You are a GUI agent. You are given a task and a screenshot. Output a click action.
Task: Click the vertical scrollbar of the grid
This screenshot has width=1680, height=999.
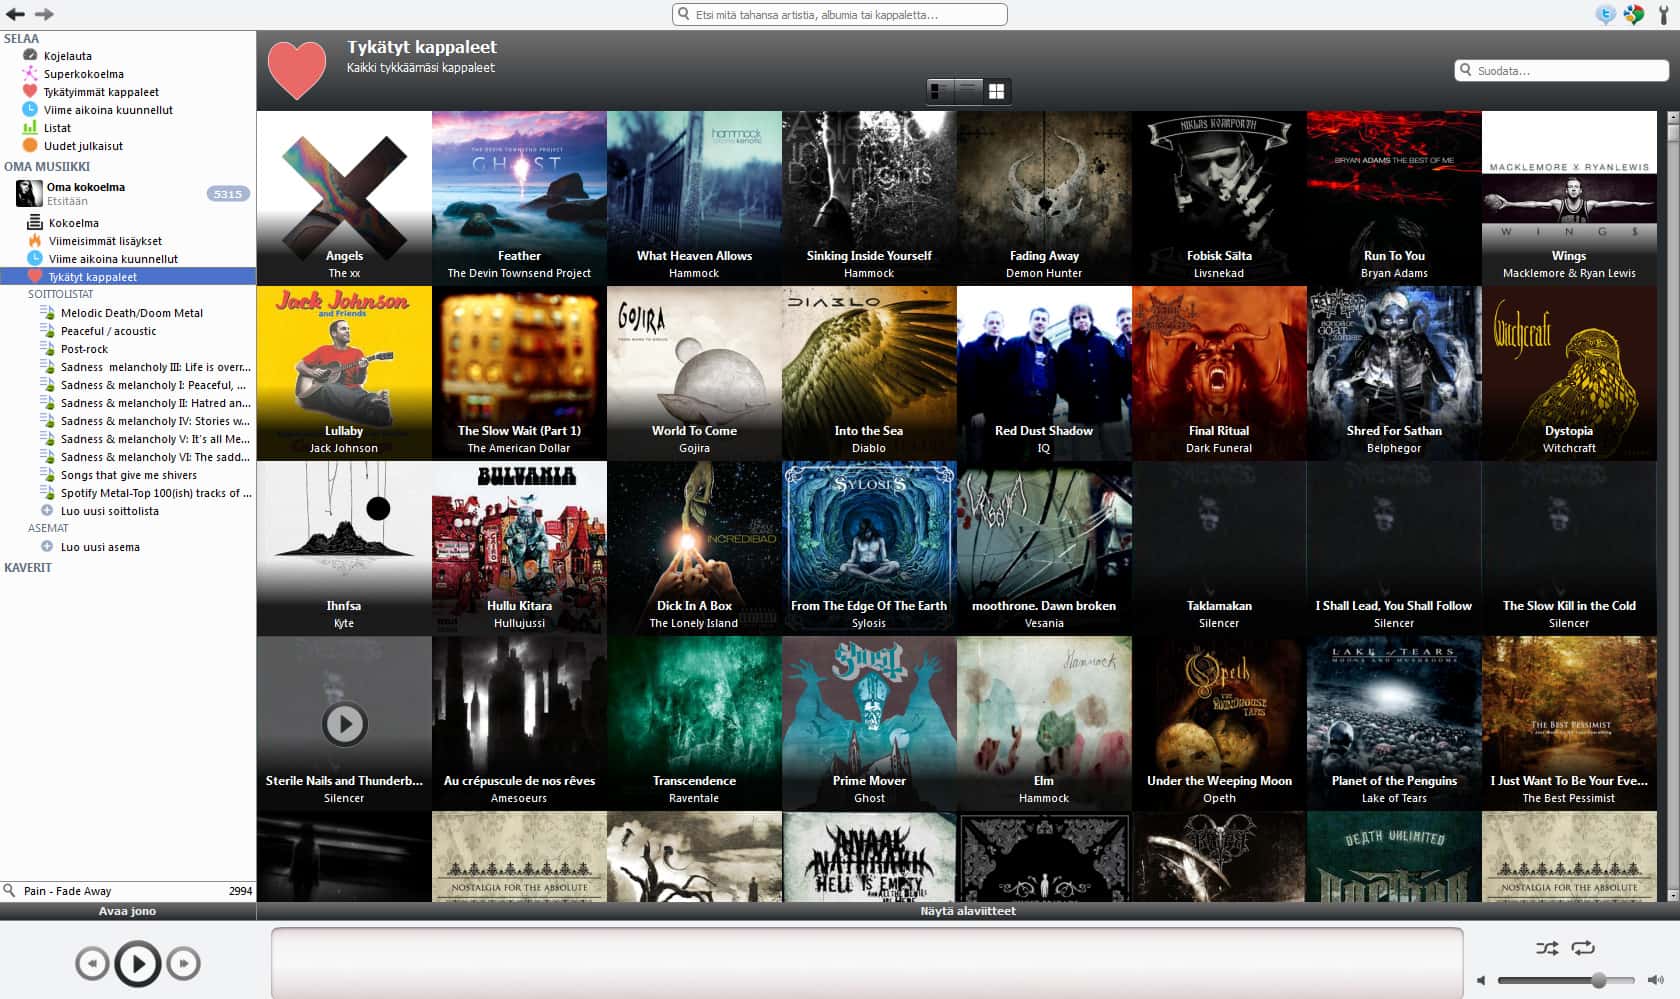click(1673, 506)
